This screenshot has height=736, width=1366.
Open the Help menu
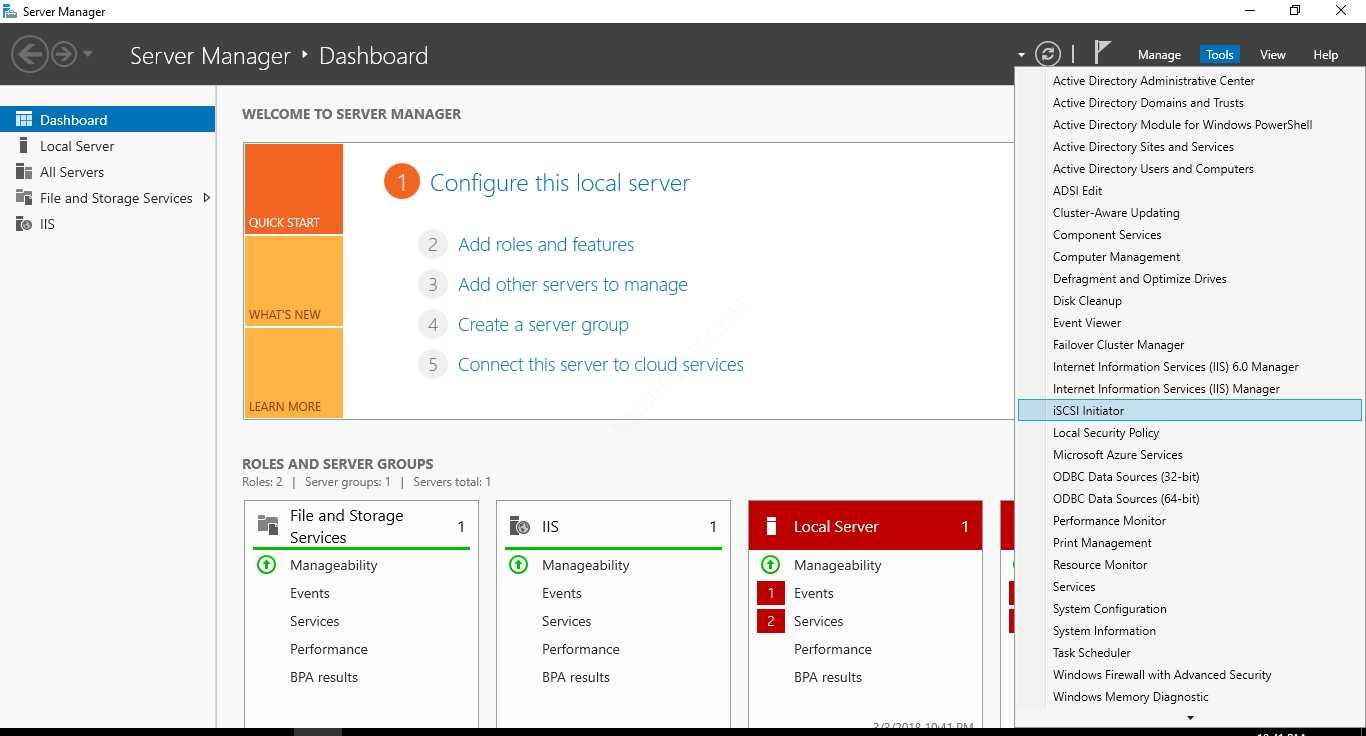[x=1325, y=55]
